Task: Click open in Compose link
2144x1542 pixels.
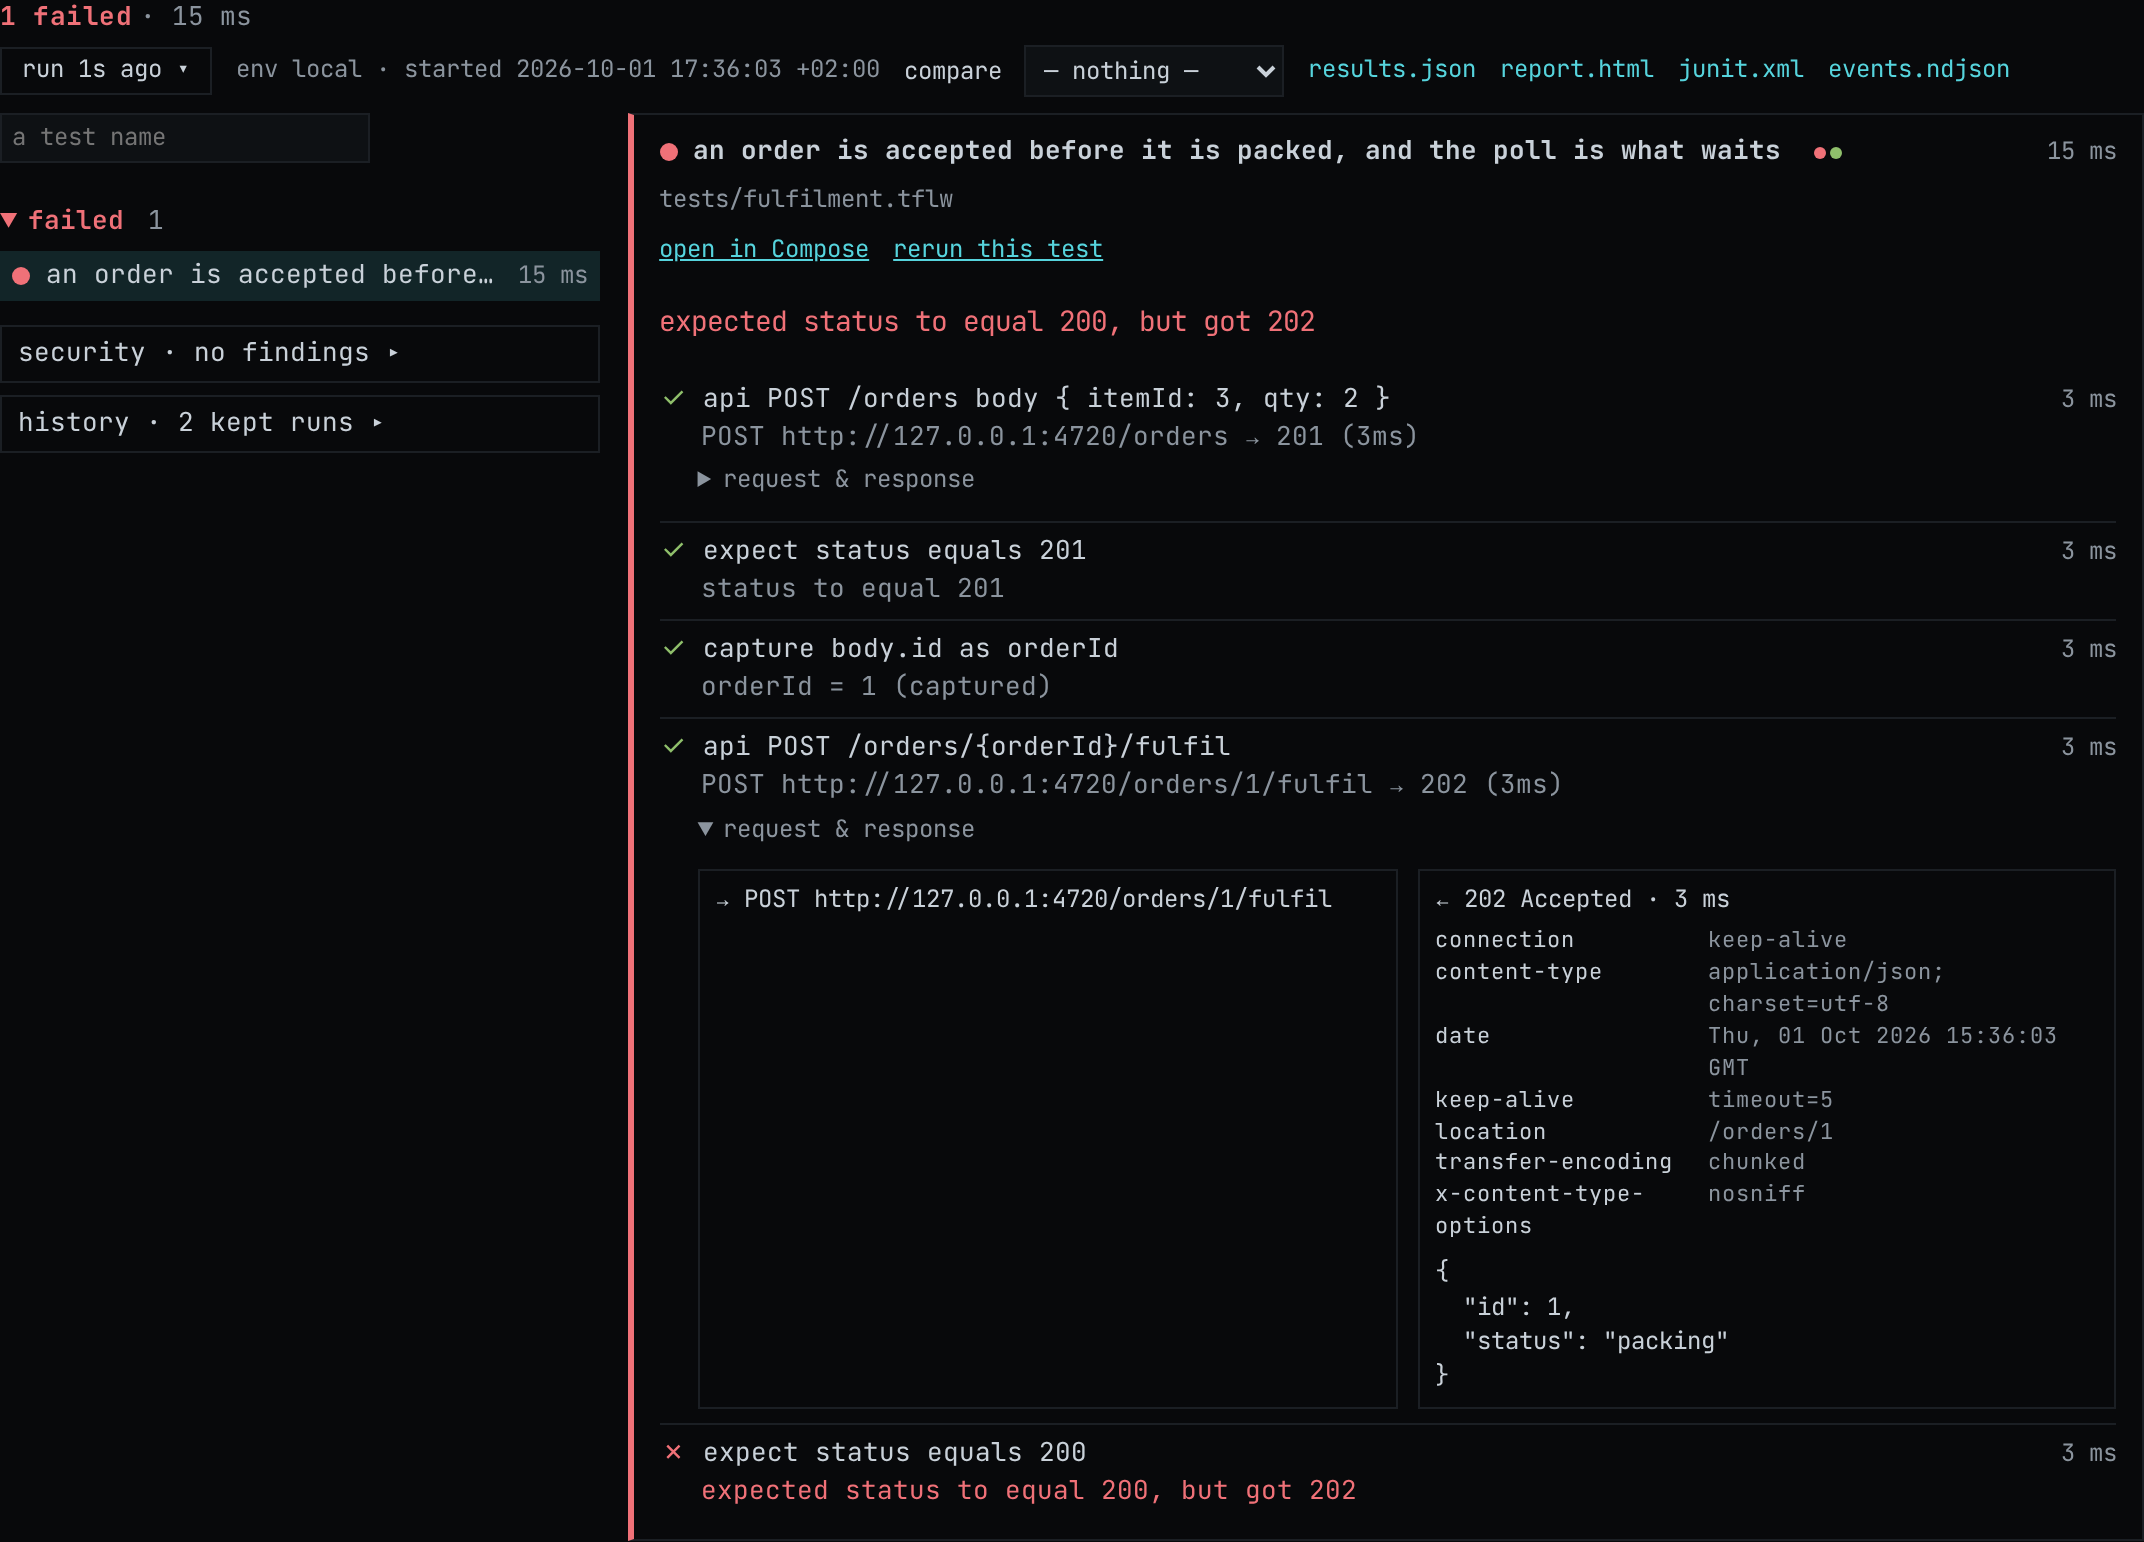Action: click(x=763, y=249)
